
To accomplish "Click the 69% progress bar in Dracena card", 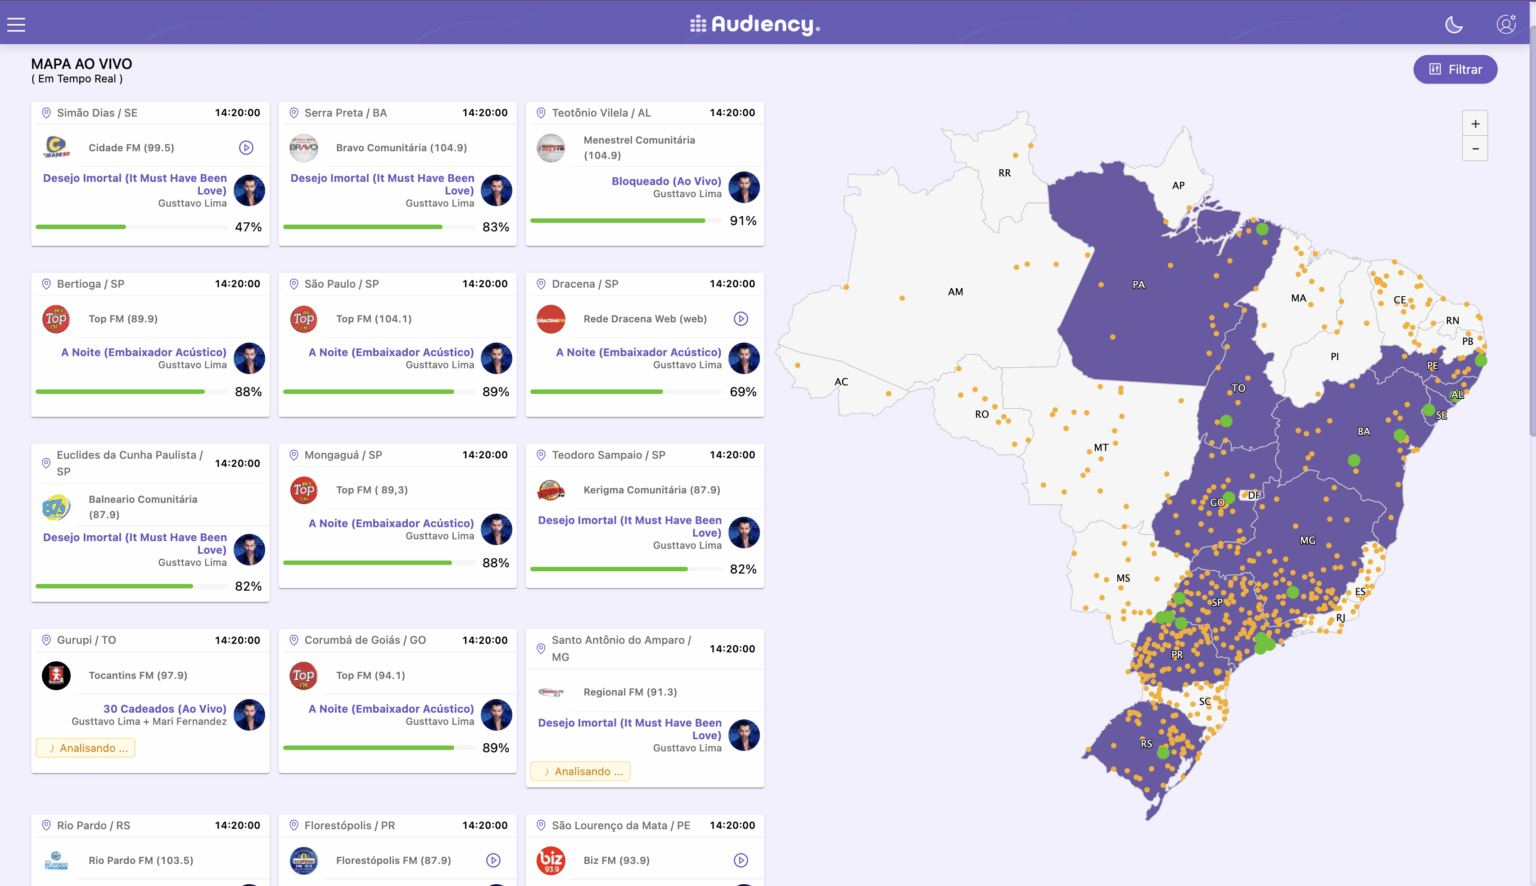I will click(x=625, y=392).
